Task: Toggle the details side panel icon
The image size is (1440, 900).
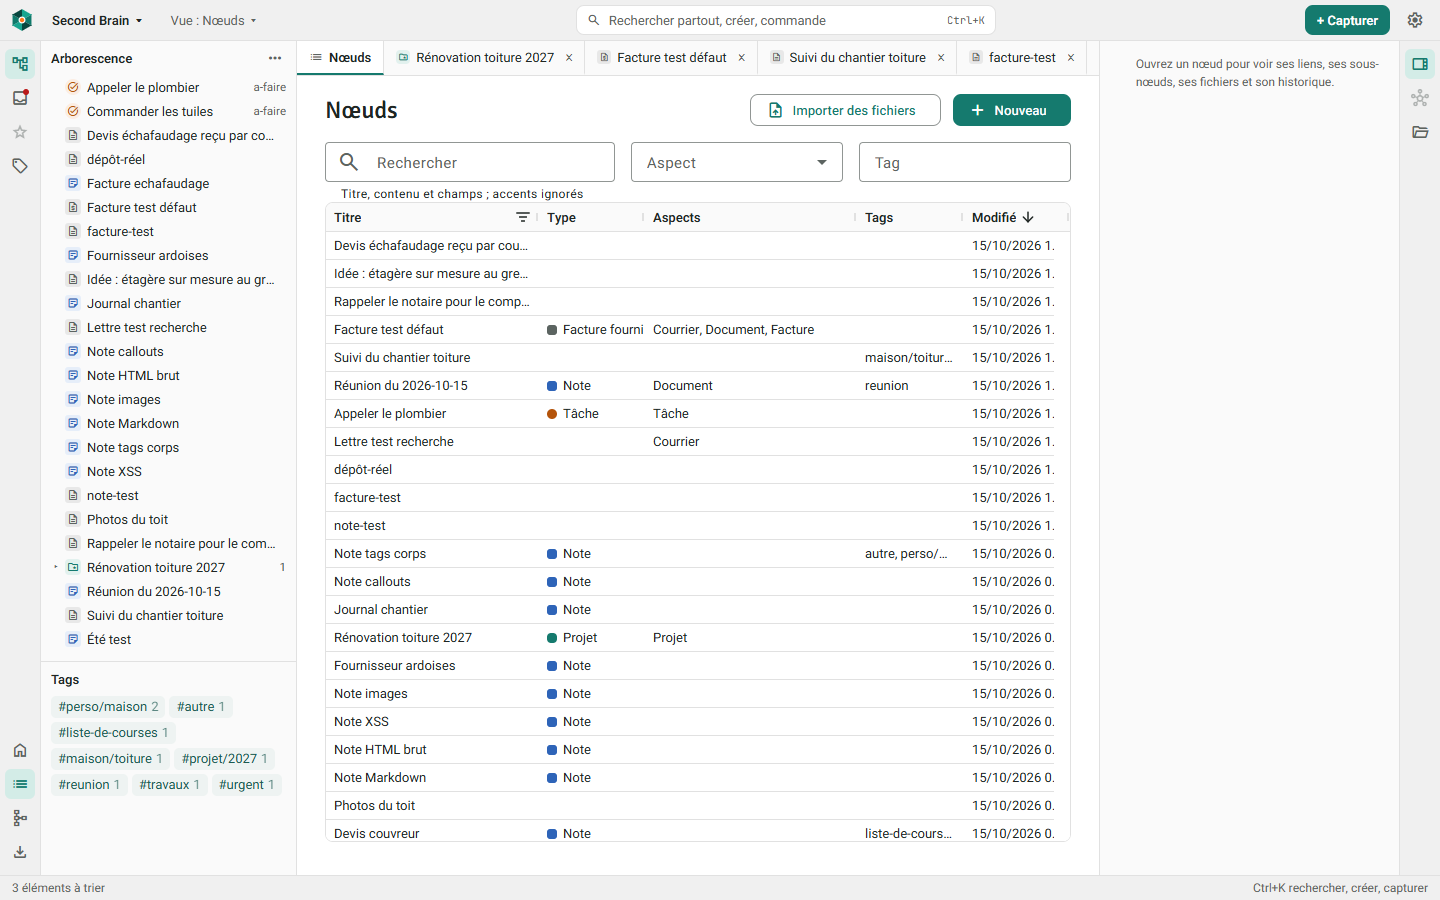Action: (1420, 64)
